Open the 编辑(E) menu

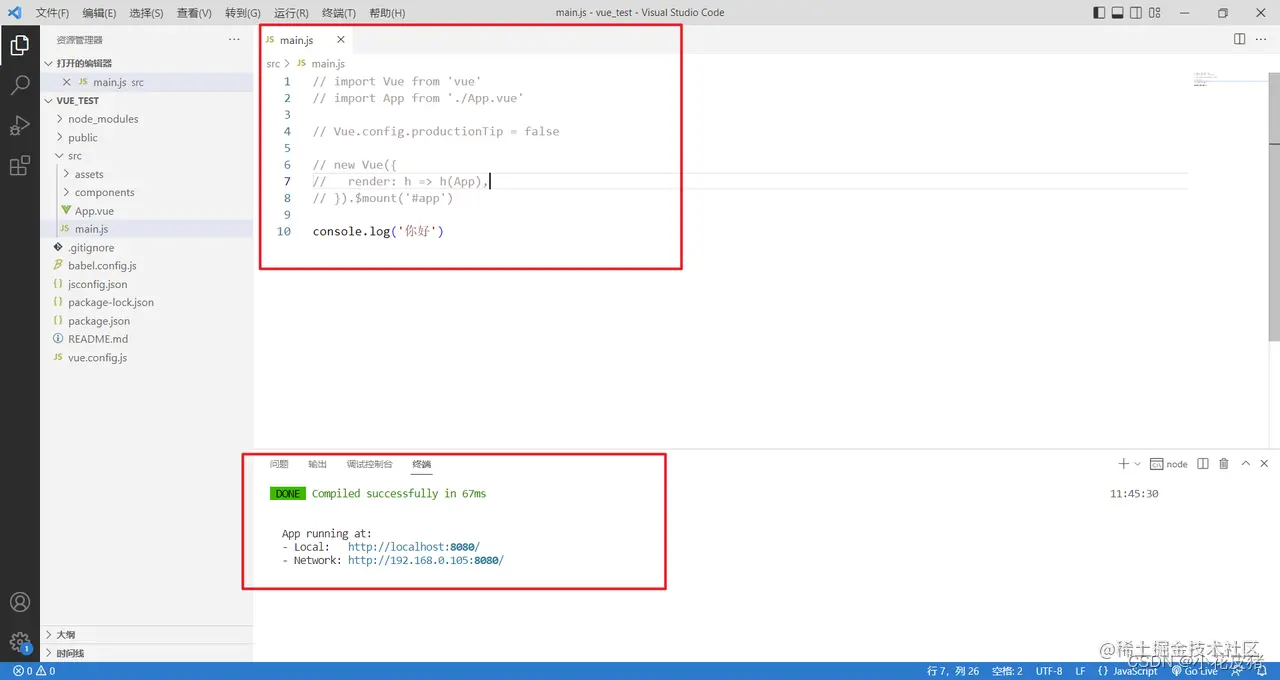(99, 13)
